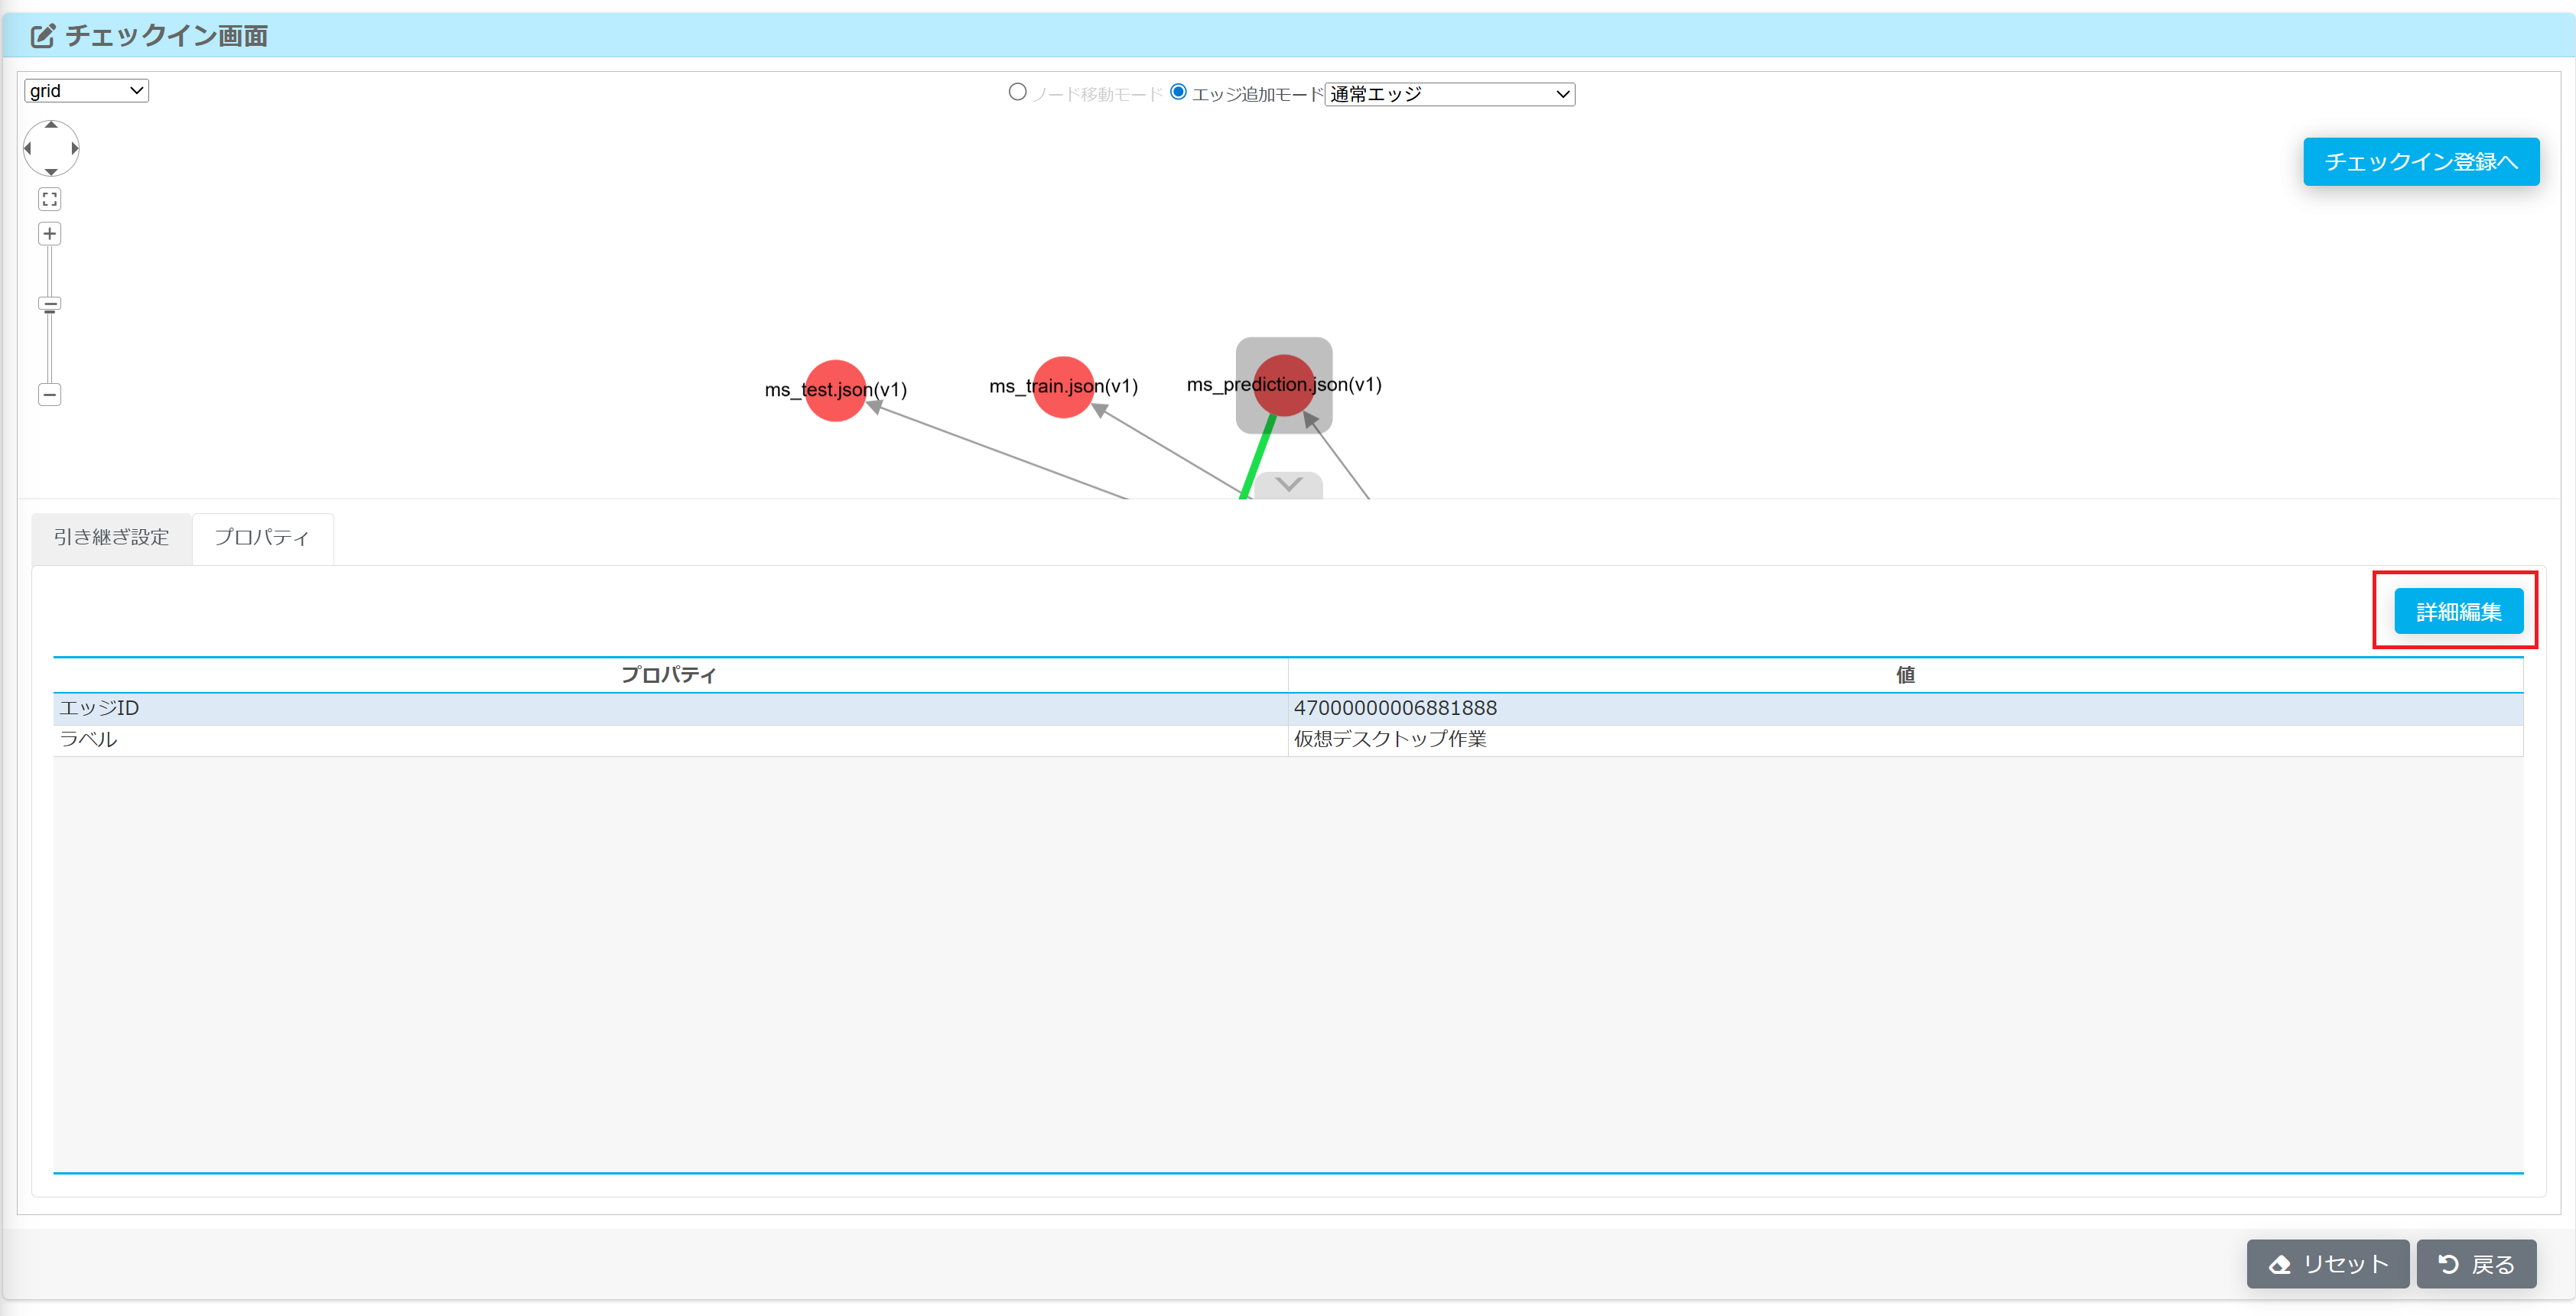Fit the graph to screen
The width and height of the screenshot is (2576, 1316).
click(50, 199)
